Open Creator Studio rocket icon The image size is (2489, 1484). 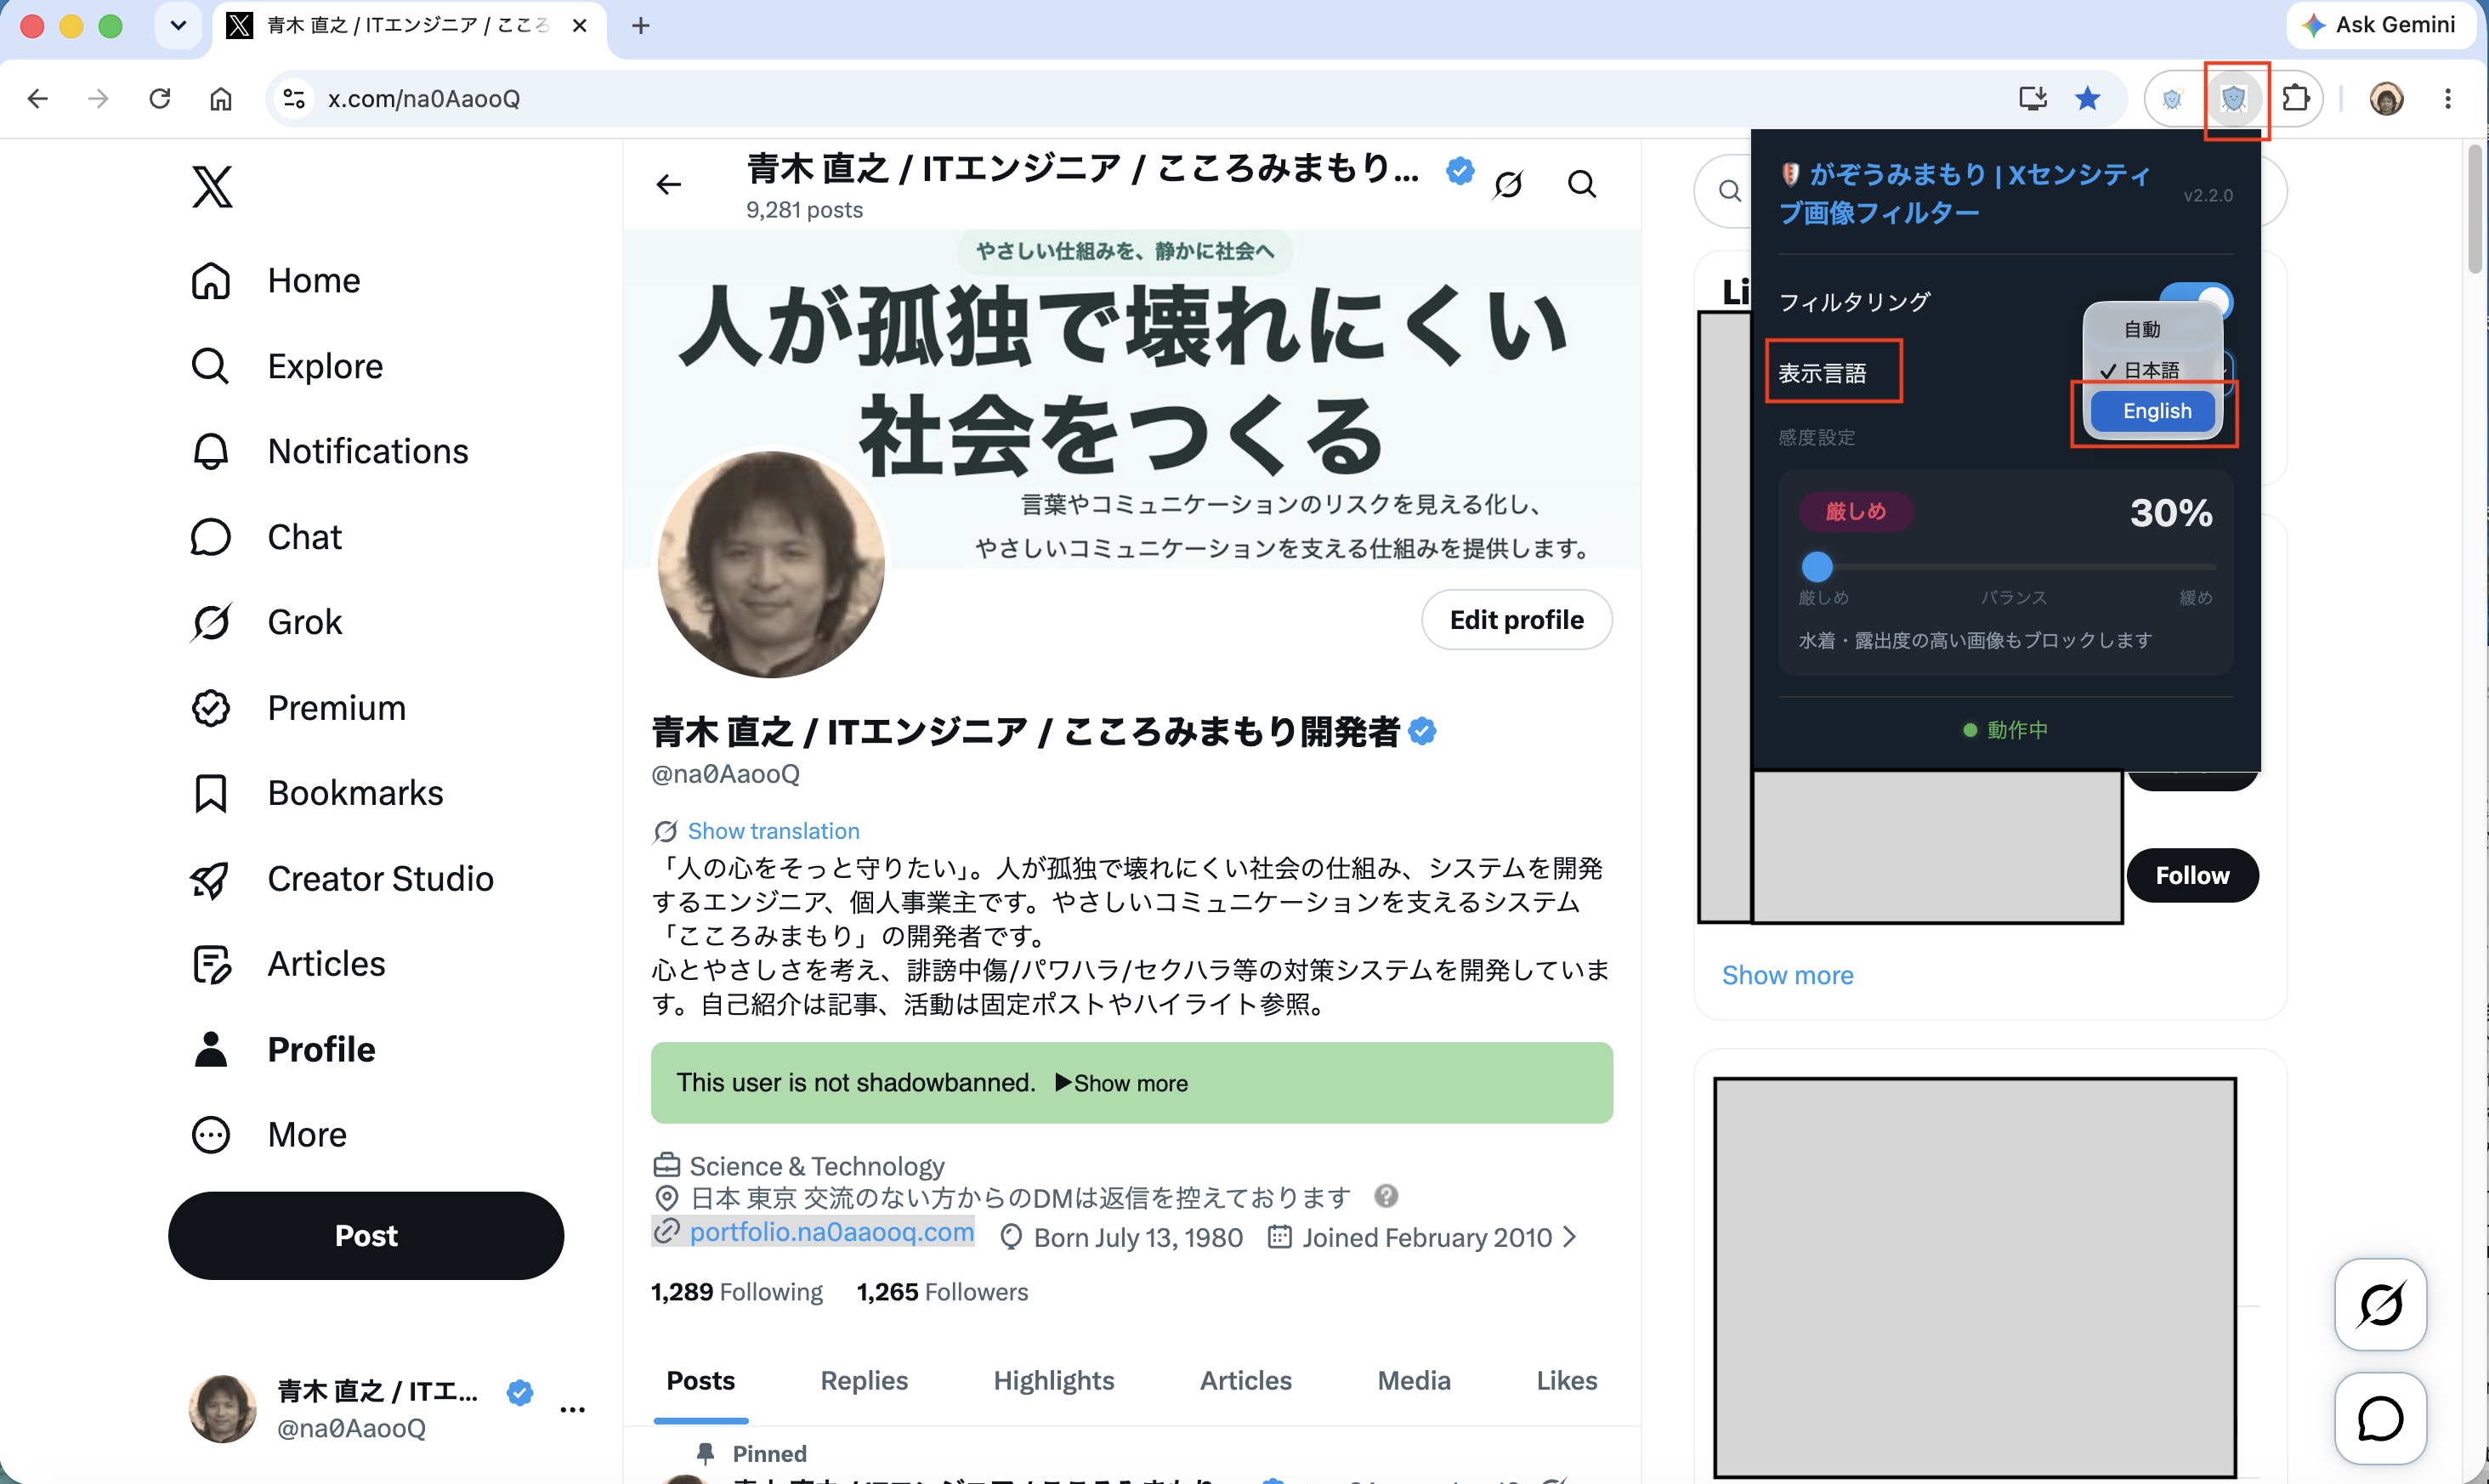click(x=211, y=879)
